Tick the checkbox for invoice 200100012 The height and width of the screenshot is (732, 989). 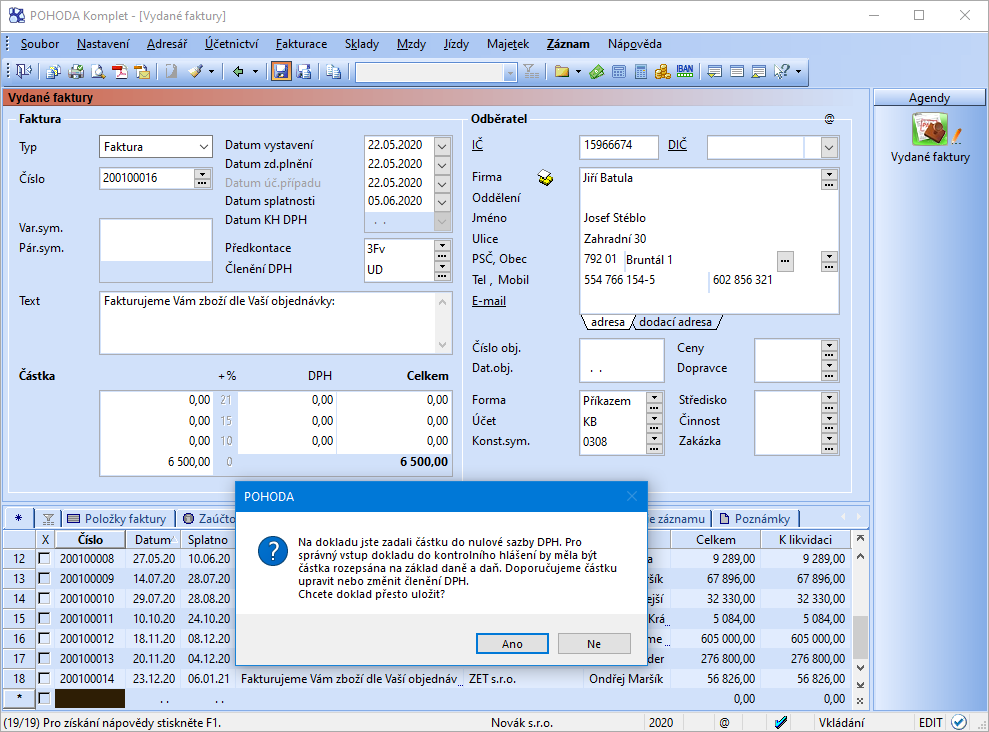[x=44, y=639]
